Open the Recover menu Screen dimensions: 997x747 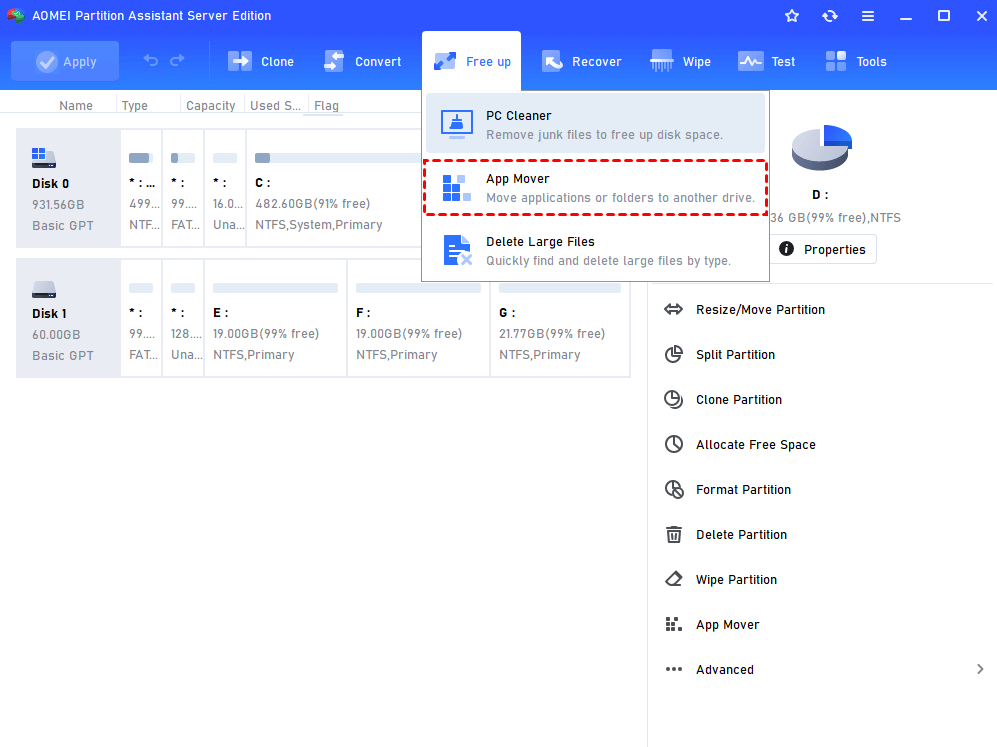click(x=581, y=62)
